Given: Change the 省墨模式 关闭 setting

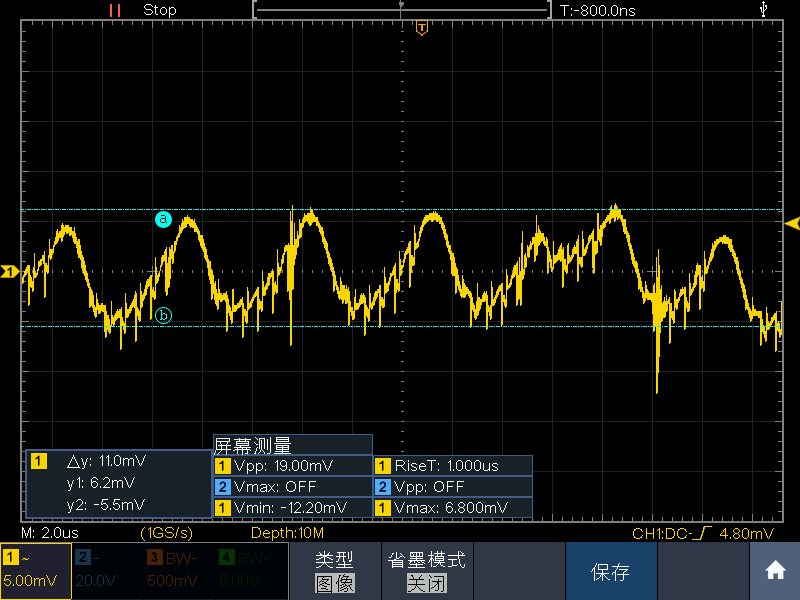Looking at the screenshot, I should click(427, 571).
